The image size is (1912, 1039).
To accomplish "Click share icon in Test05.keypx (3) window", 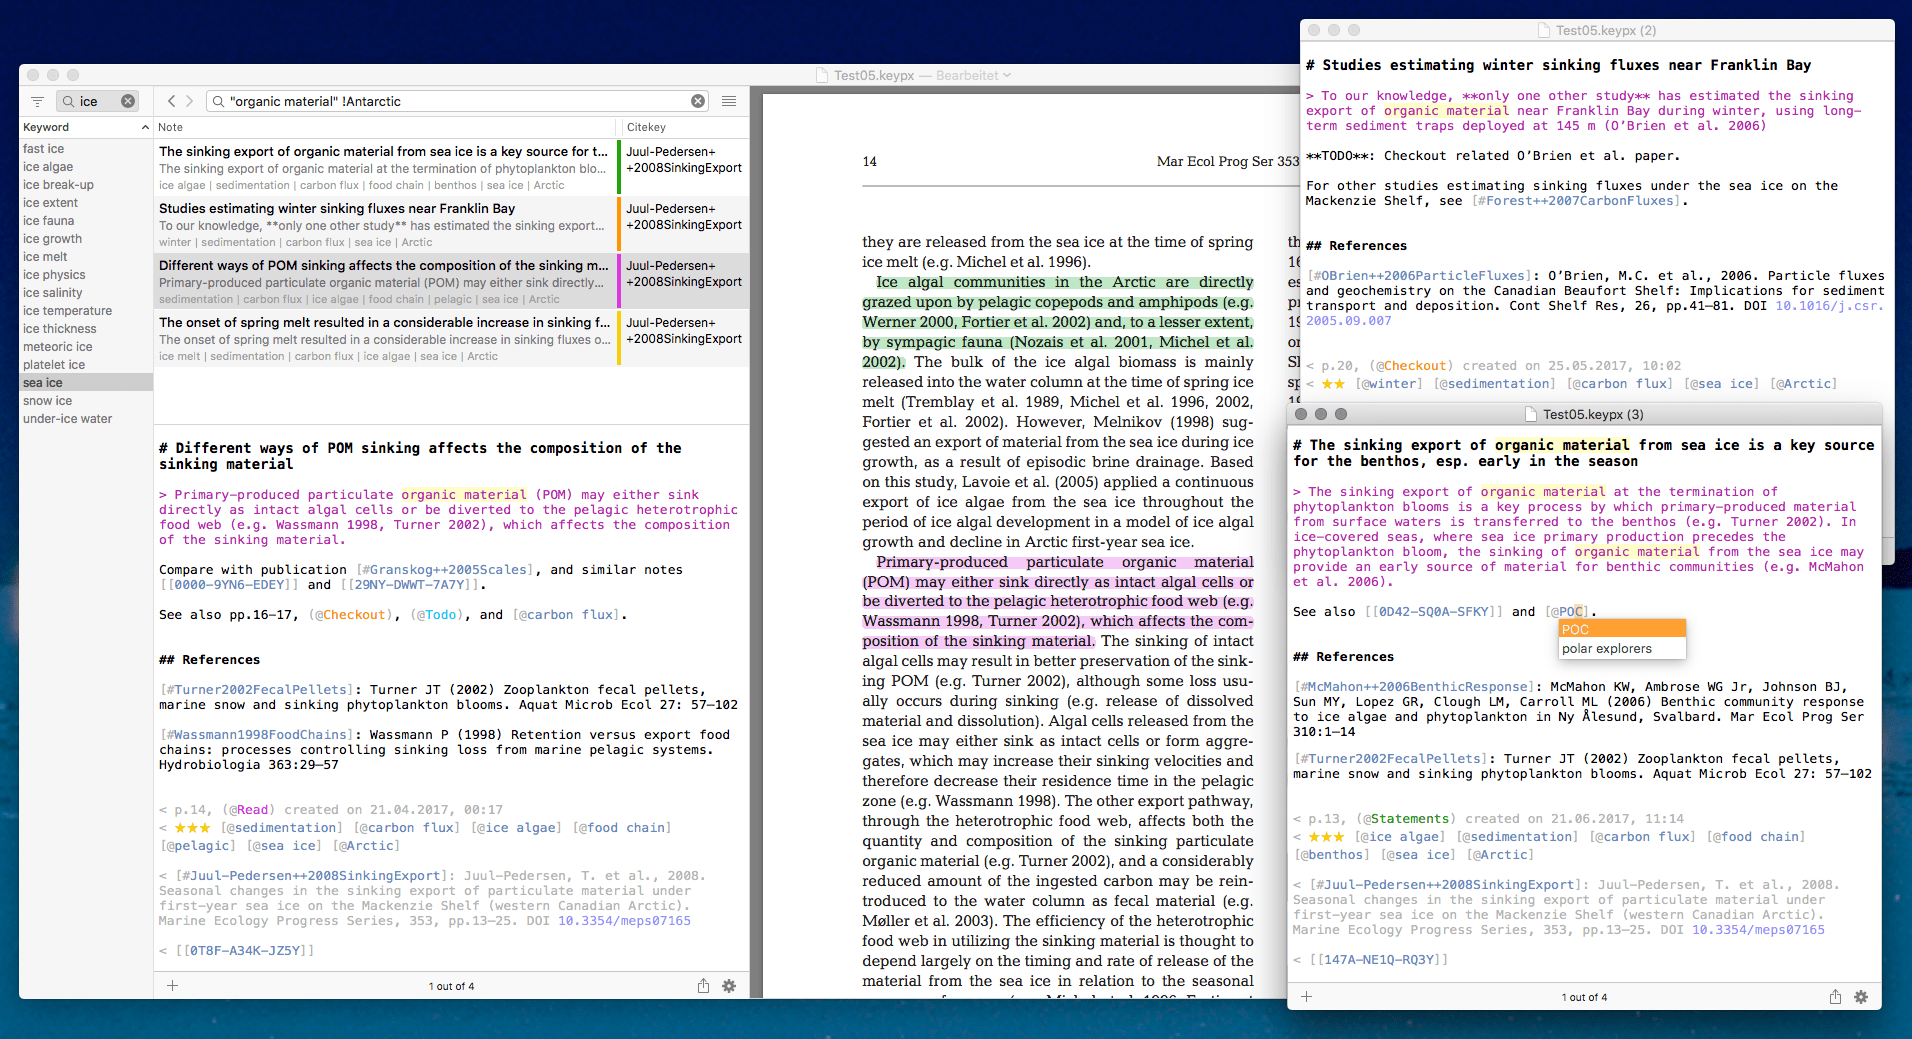I will coord(1835,997).
